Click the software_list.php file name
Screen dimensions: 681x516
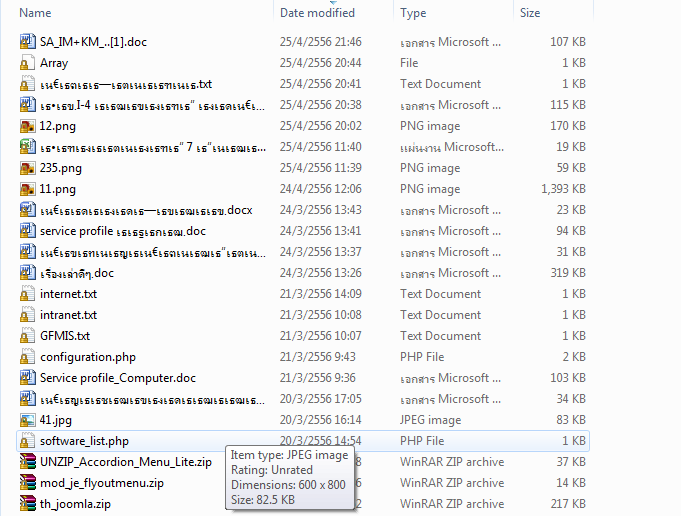[84, 441]
